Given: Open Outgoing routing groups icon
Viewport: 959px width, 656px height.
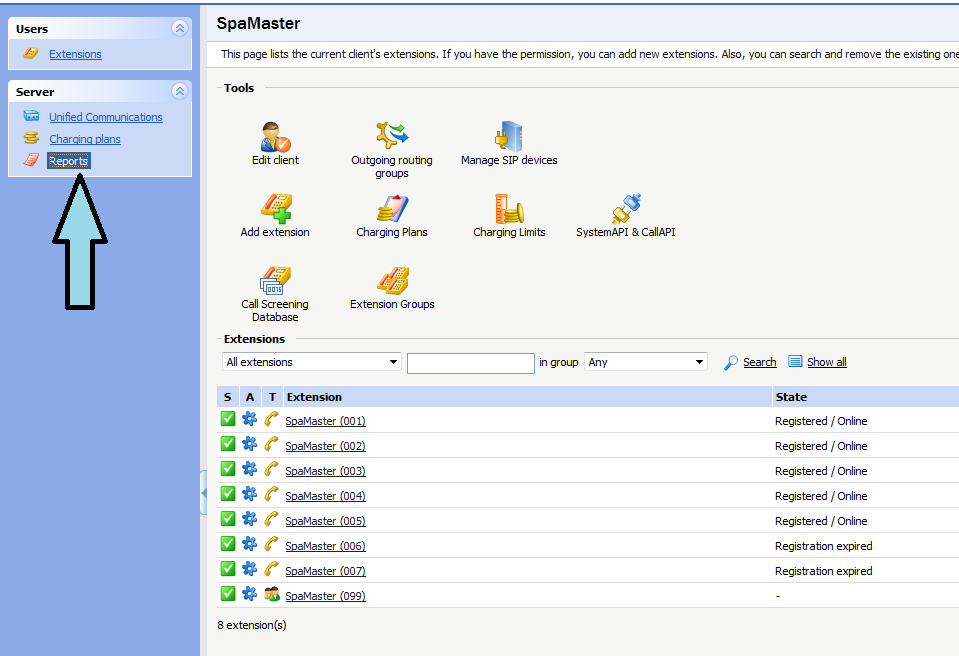Looking at the screenshot, I should point(391,137).
